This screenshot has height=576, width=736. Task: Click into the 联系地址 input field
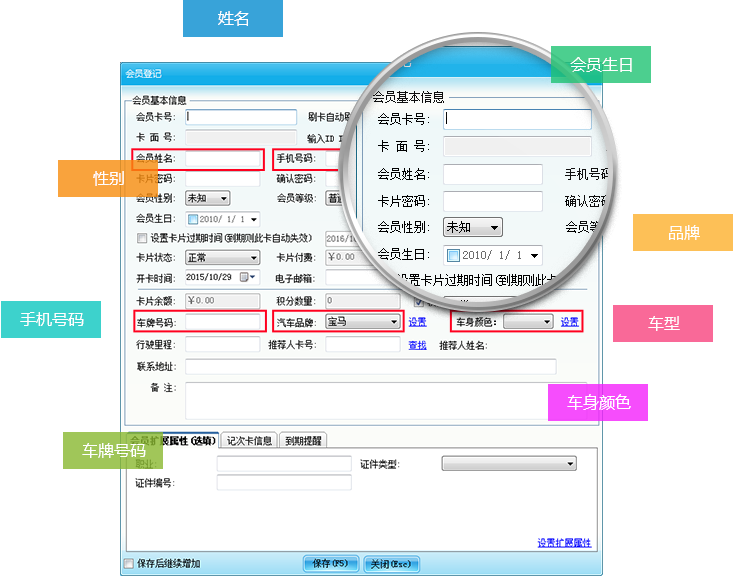point(371,367)
